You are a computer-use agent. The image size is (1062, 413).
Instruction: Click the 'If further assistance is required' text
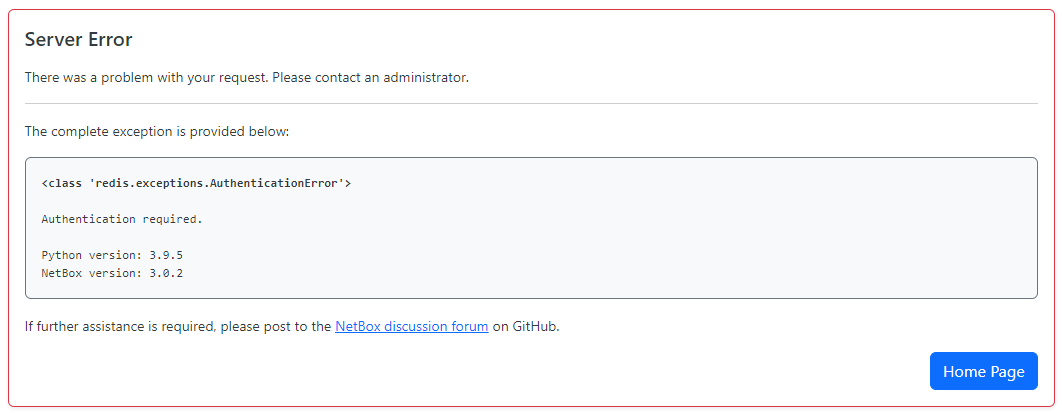pyautogui.click(x=121, y=326)
